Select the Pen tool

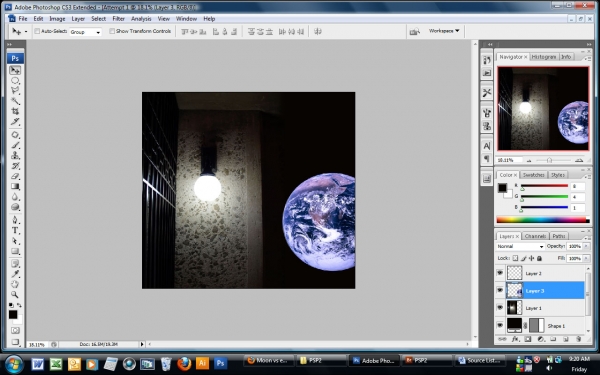[x=15, y=220]
